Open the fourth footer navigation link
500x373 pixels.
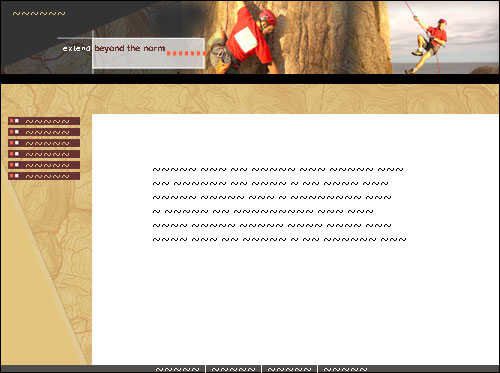(345, 369)
